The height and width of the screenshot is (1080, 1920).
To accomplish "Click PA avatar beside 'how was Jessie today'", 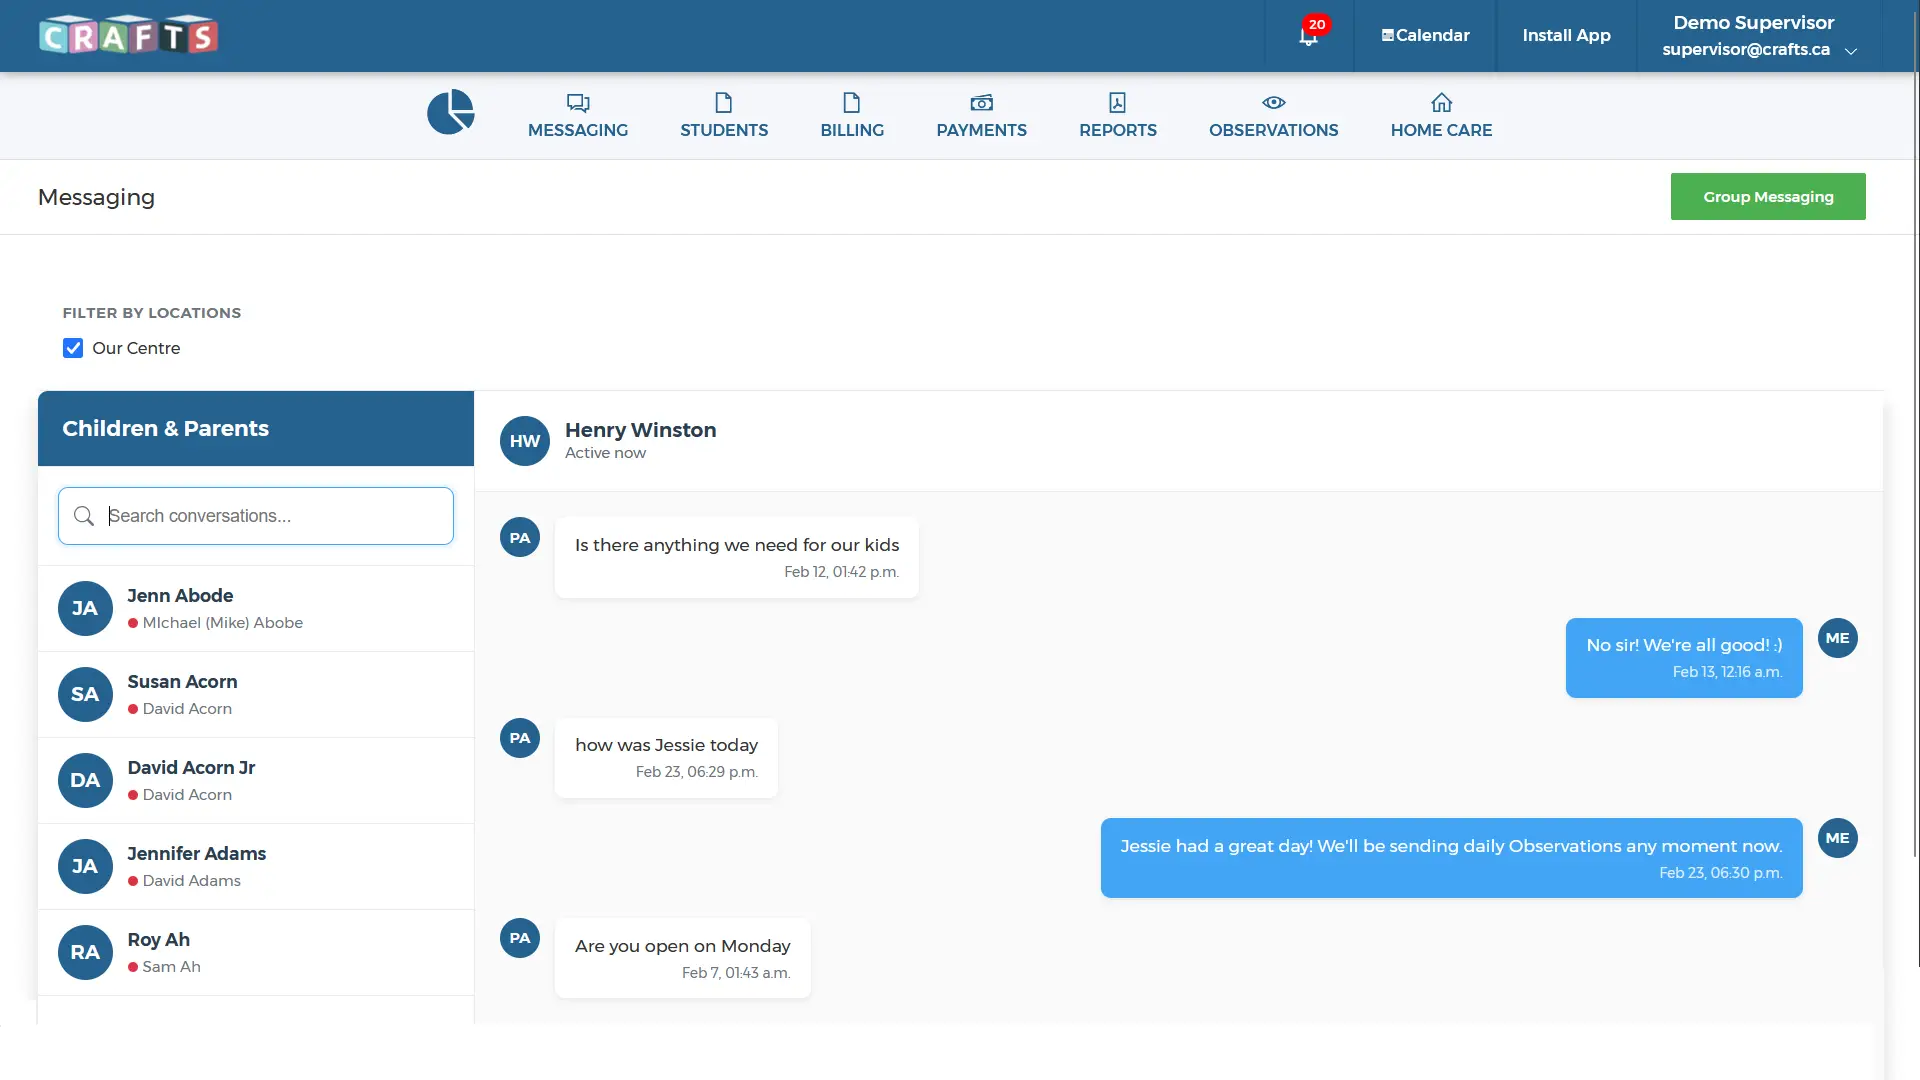I will pyautogui.click(x=520, y=738).
